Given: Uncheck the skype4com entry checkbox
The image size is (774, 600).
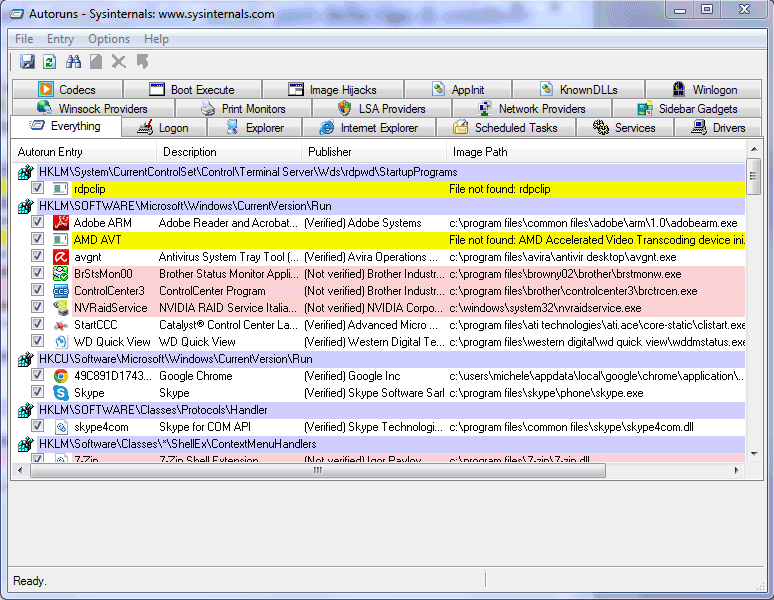Looking at the screenshot, I should [37, 427].
